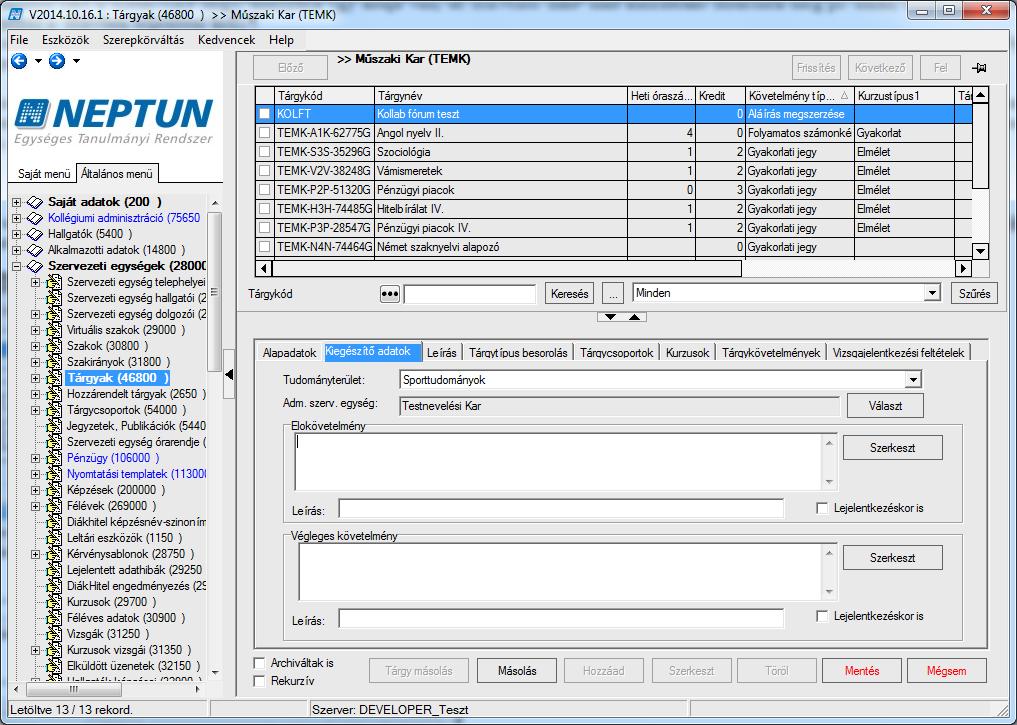This screenshot has width=1017, height=725.
Task: Click the Másolás button
Action: tap(517, 671)
